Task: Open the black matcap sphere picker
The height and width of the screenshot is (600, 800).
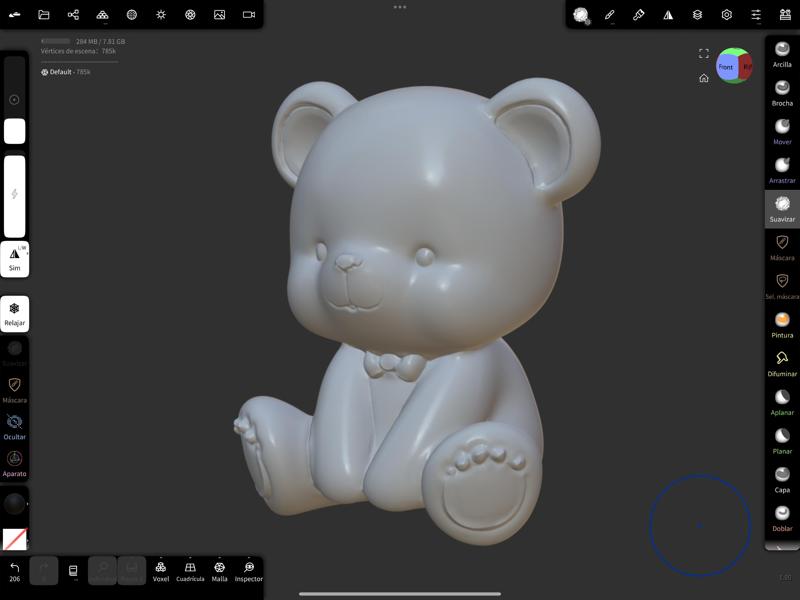Action: (x=14, y=504)
